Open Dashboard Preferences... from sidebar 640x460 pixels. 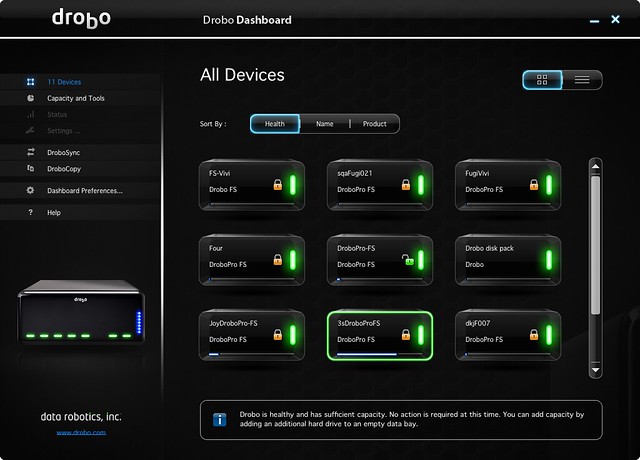coord(80,191)
